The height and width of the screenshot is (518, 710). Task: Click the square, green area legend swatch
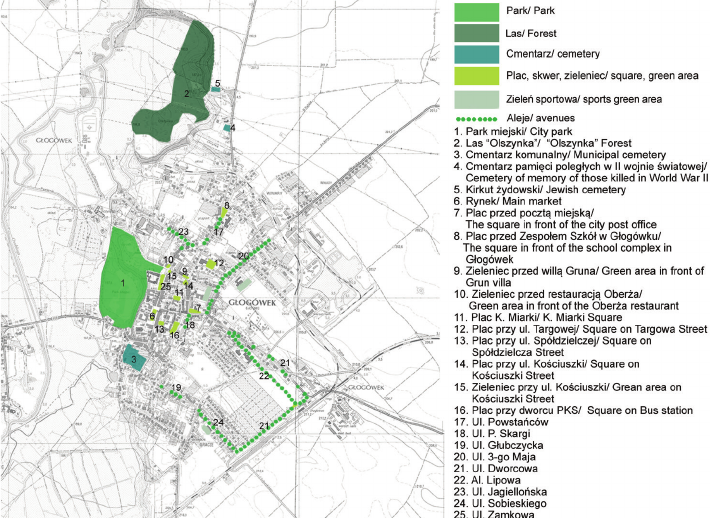(x=477, y=76)
